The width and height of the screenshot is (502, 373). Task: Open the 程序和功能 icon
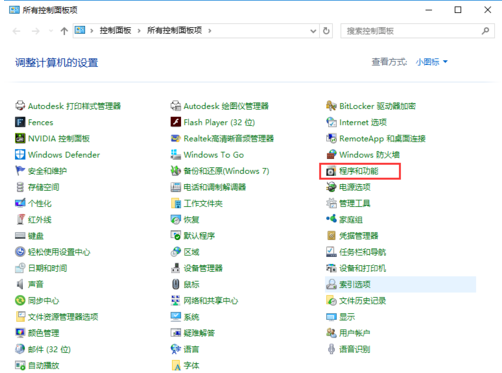[x=331, y=171]
